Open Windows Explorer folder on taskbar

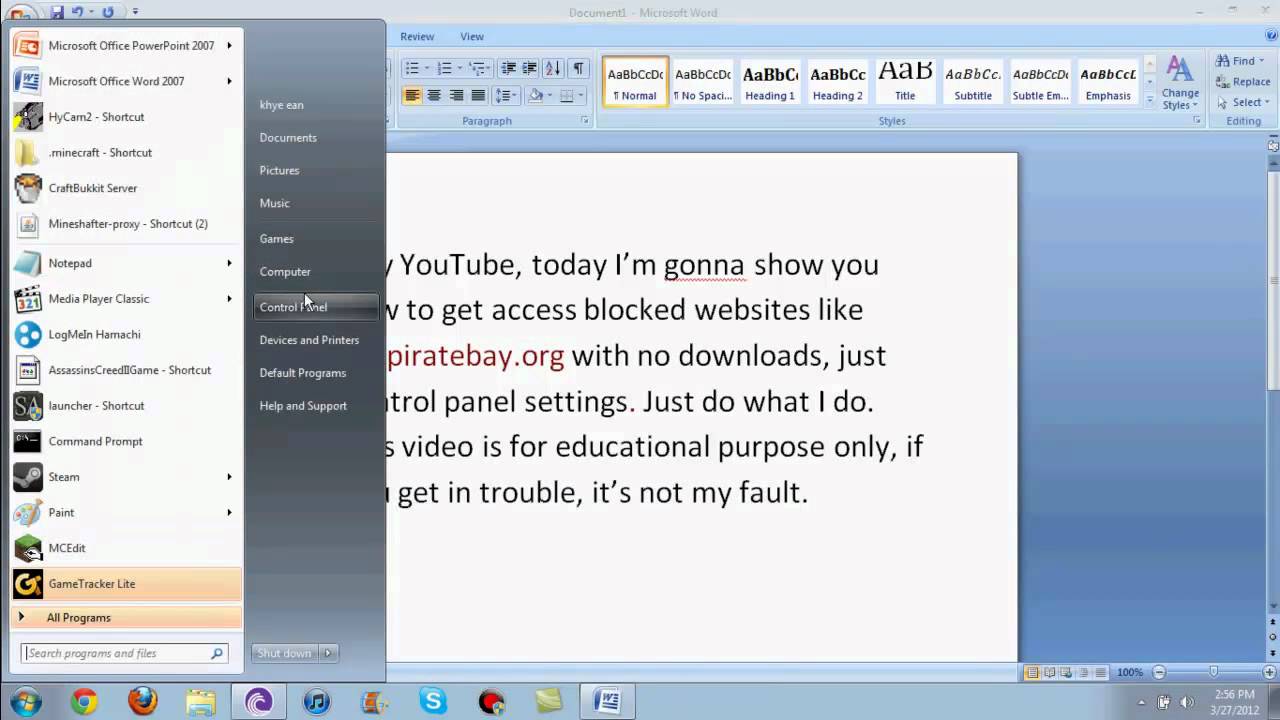click(x=200, y=702)
